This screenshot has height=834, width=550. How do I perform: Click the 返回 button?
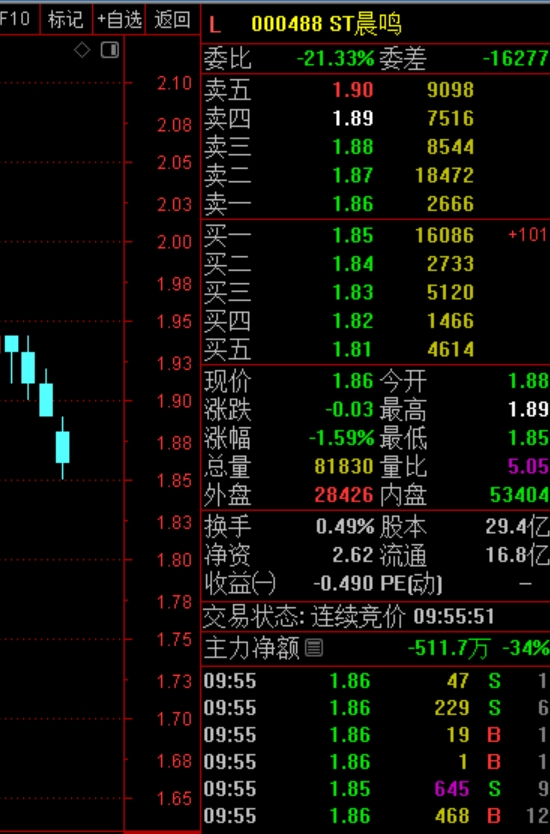click(172, 20)
